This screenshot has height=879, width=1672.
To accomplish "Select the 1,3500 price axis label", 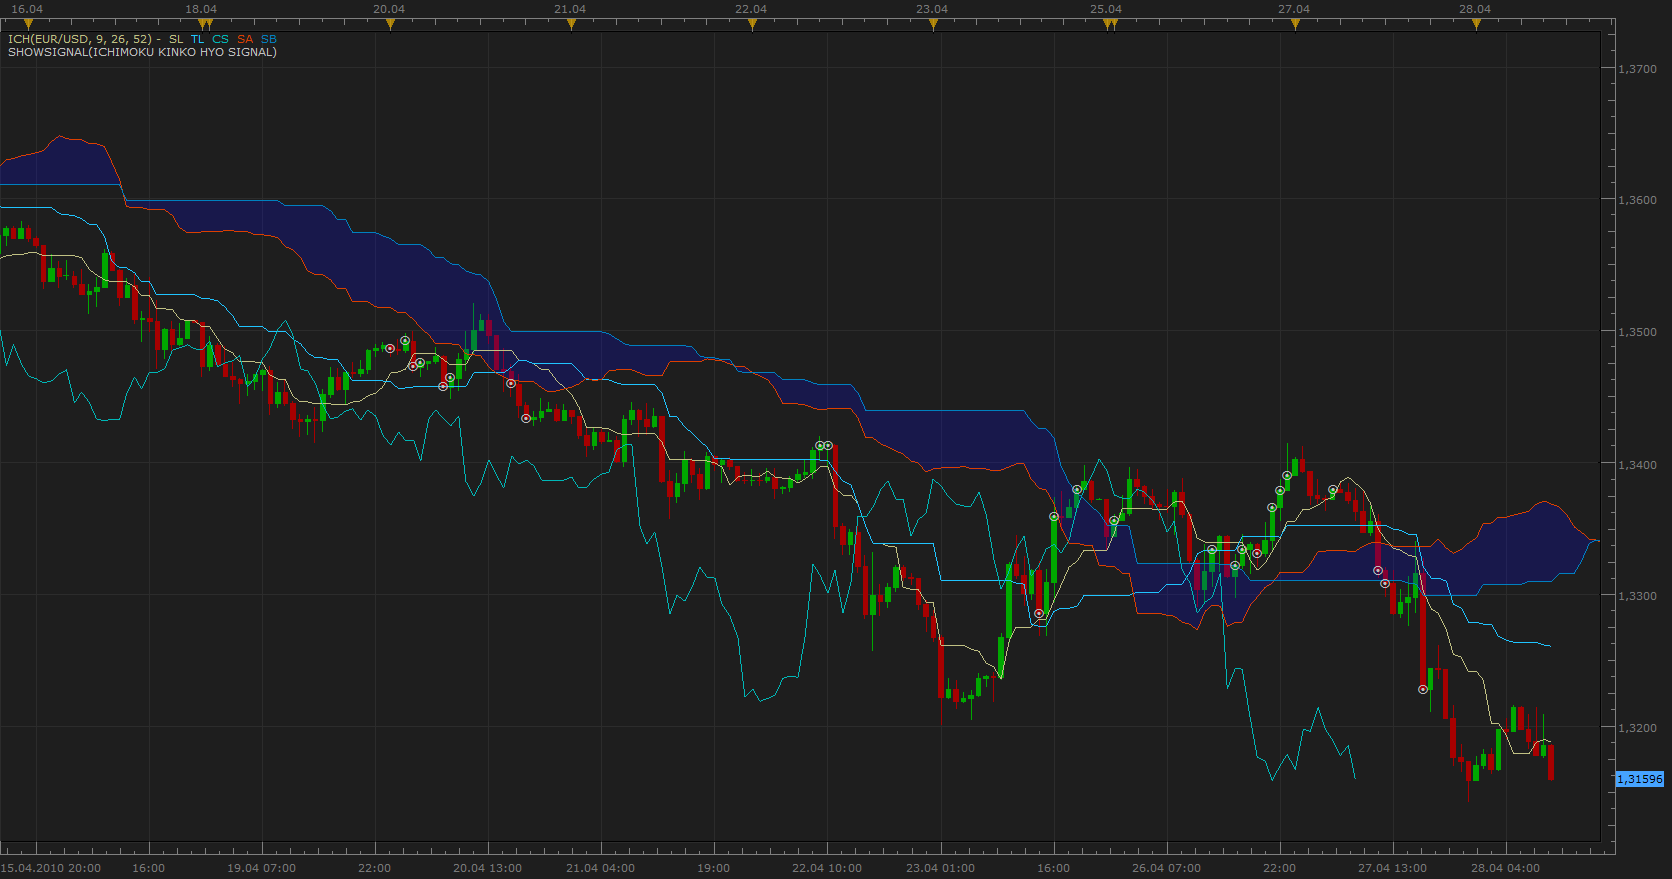I will (x=1638, y=332).
